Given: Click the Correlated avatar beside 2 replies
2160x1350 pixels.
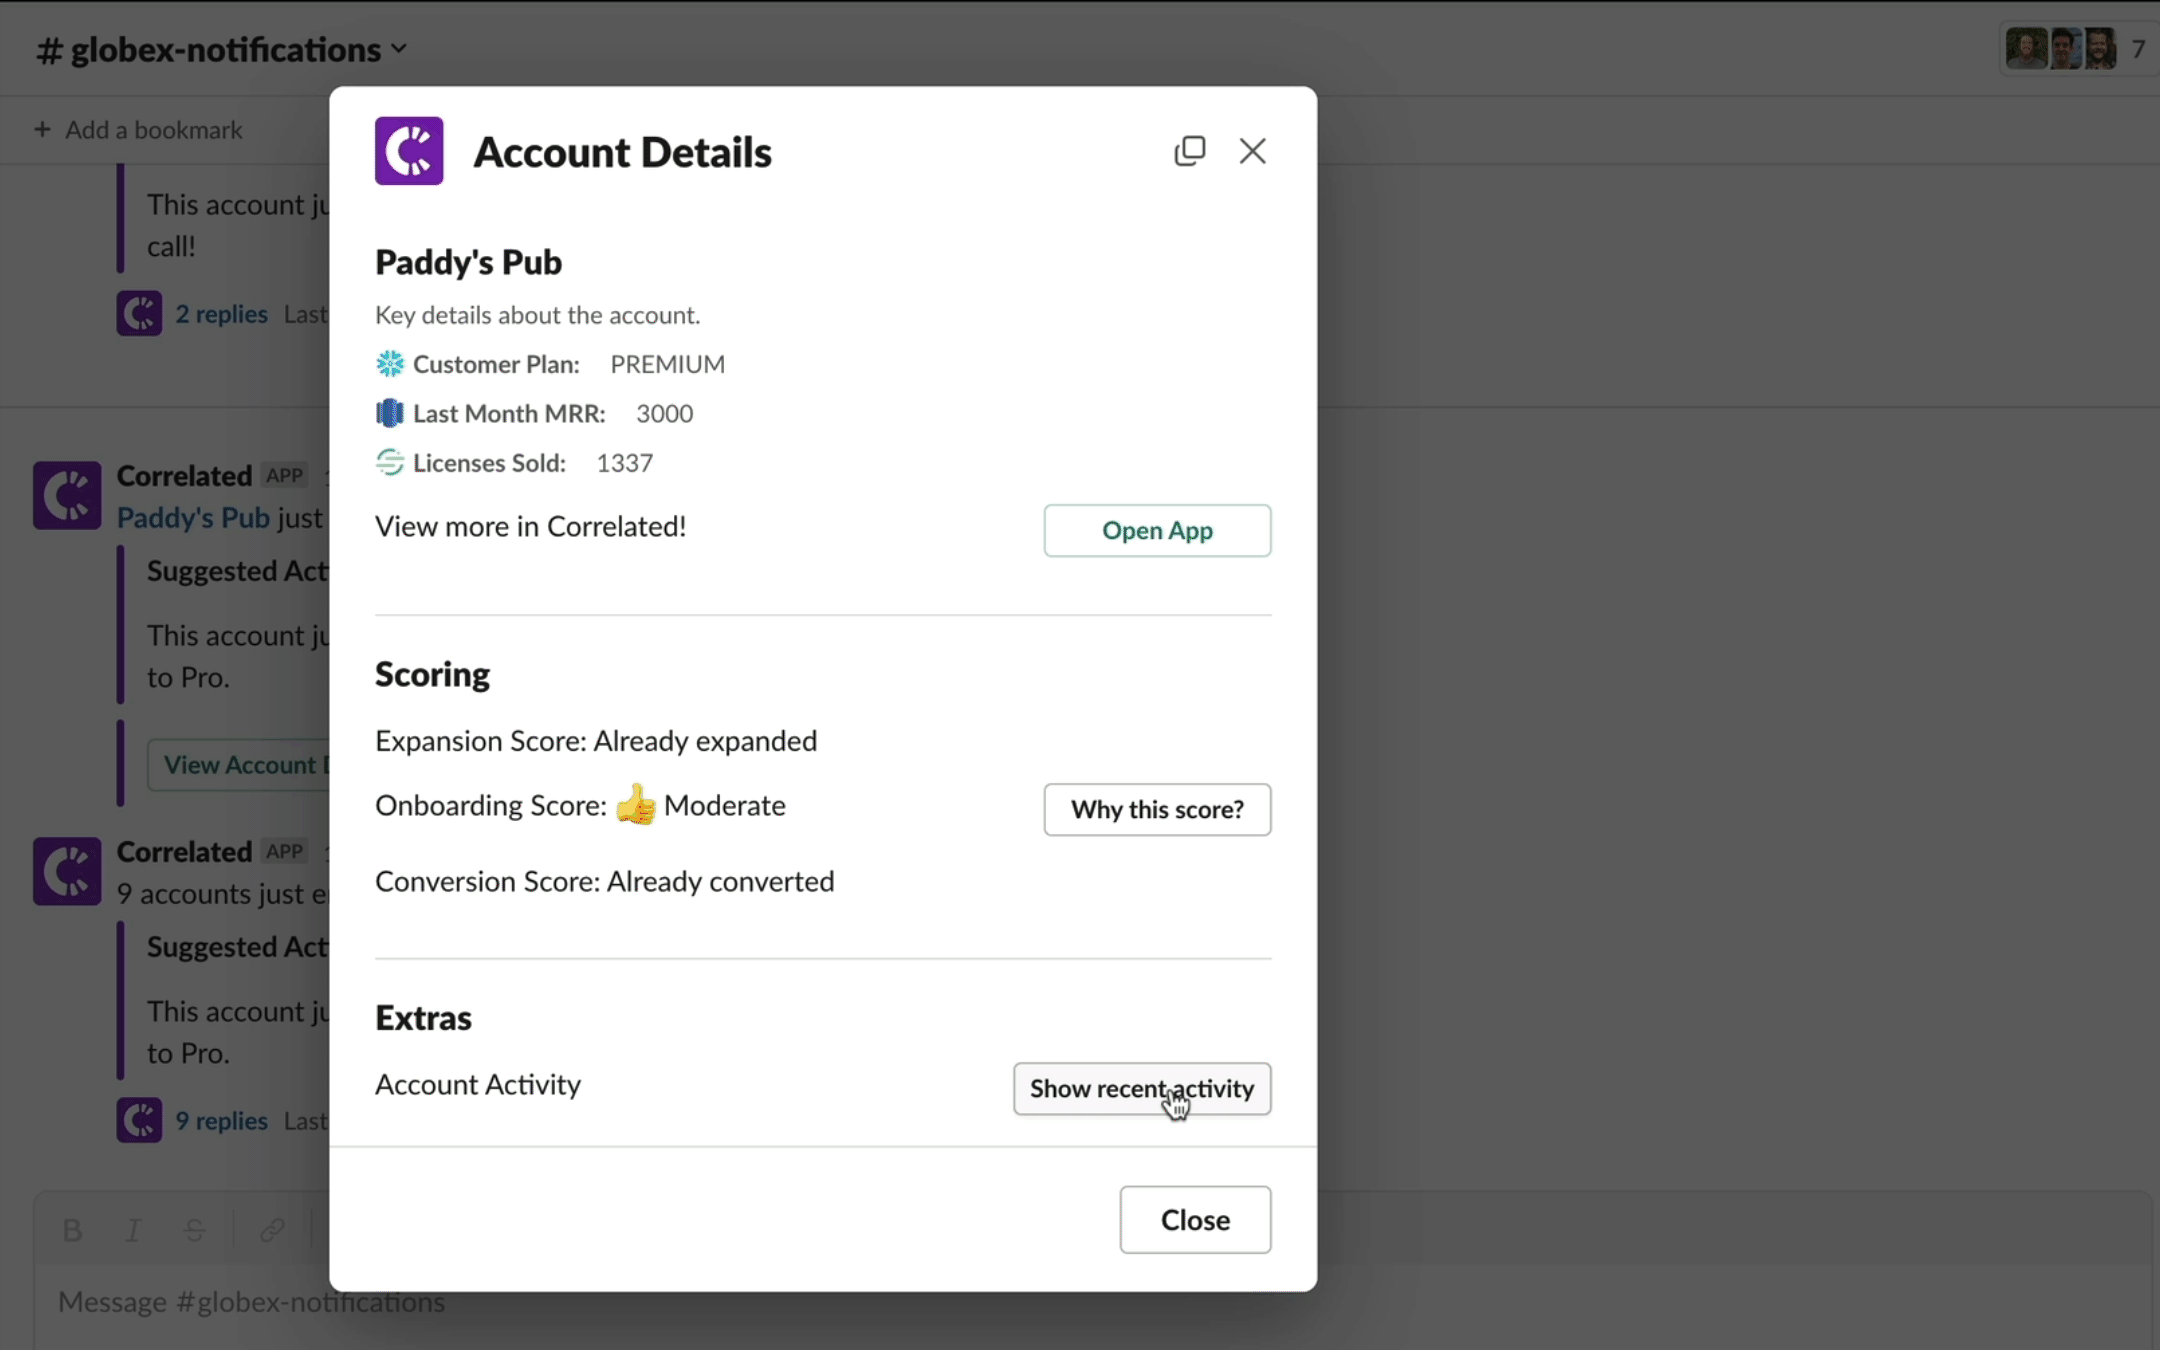Looking at the screenshot, I should (139, 314).
